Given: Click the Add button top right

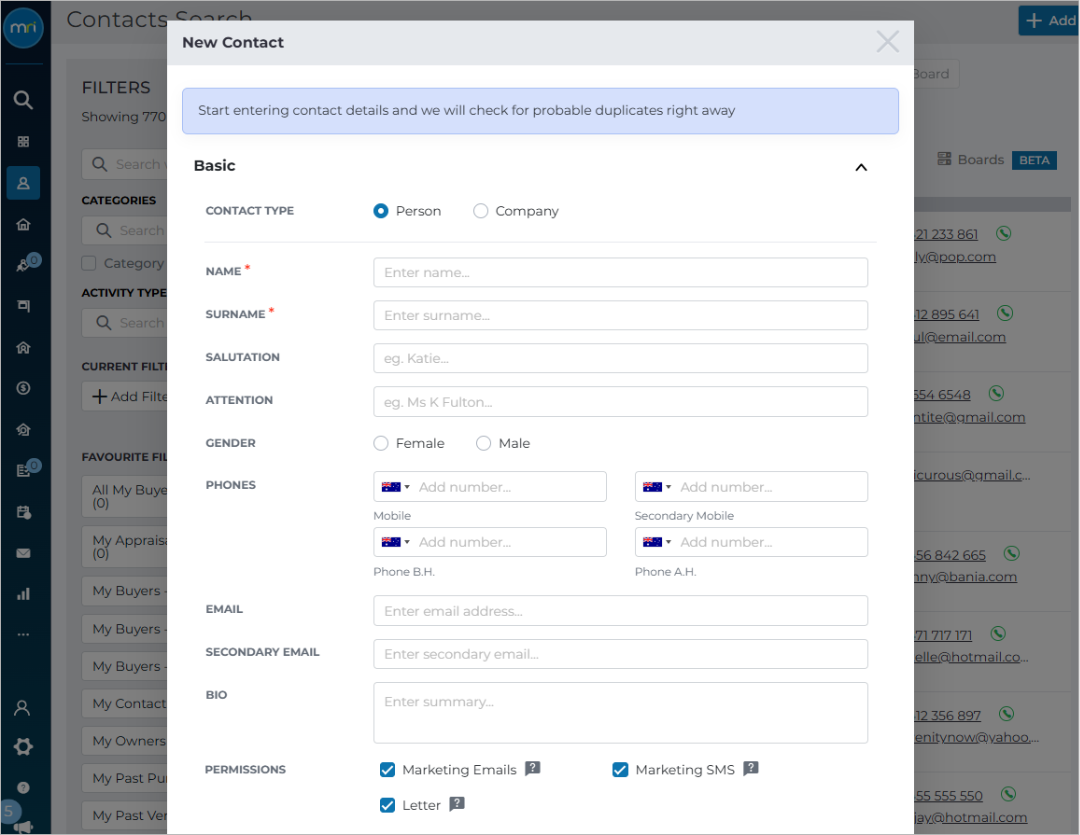Looking at the screenshot, I should pyautogui.click(x=1049, y=21).
